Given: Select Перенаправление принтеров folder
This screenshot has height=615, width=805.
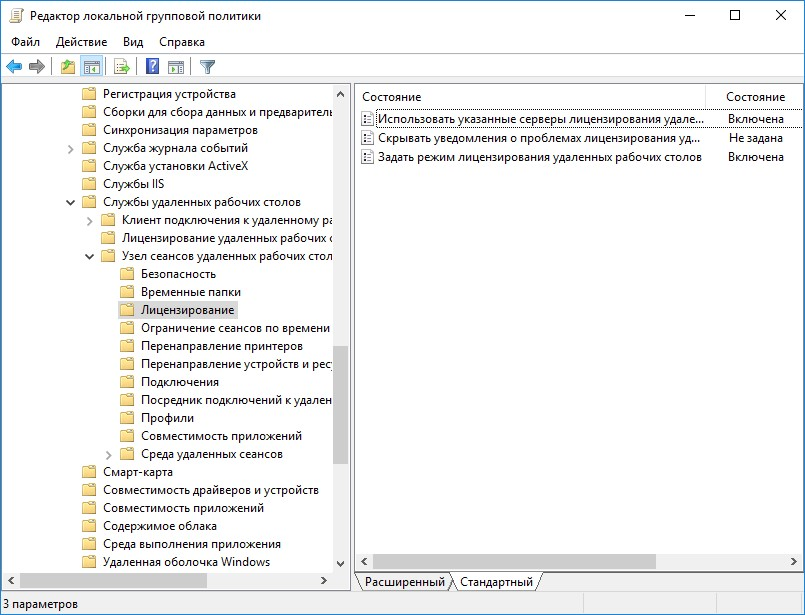Looking at the screenshot, I should click(x=222, y=346).
